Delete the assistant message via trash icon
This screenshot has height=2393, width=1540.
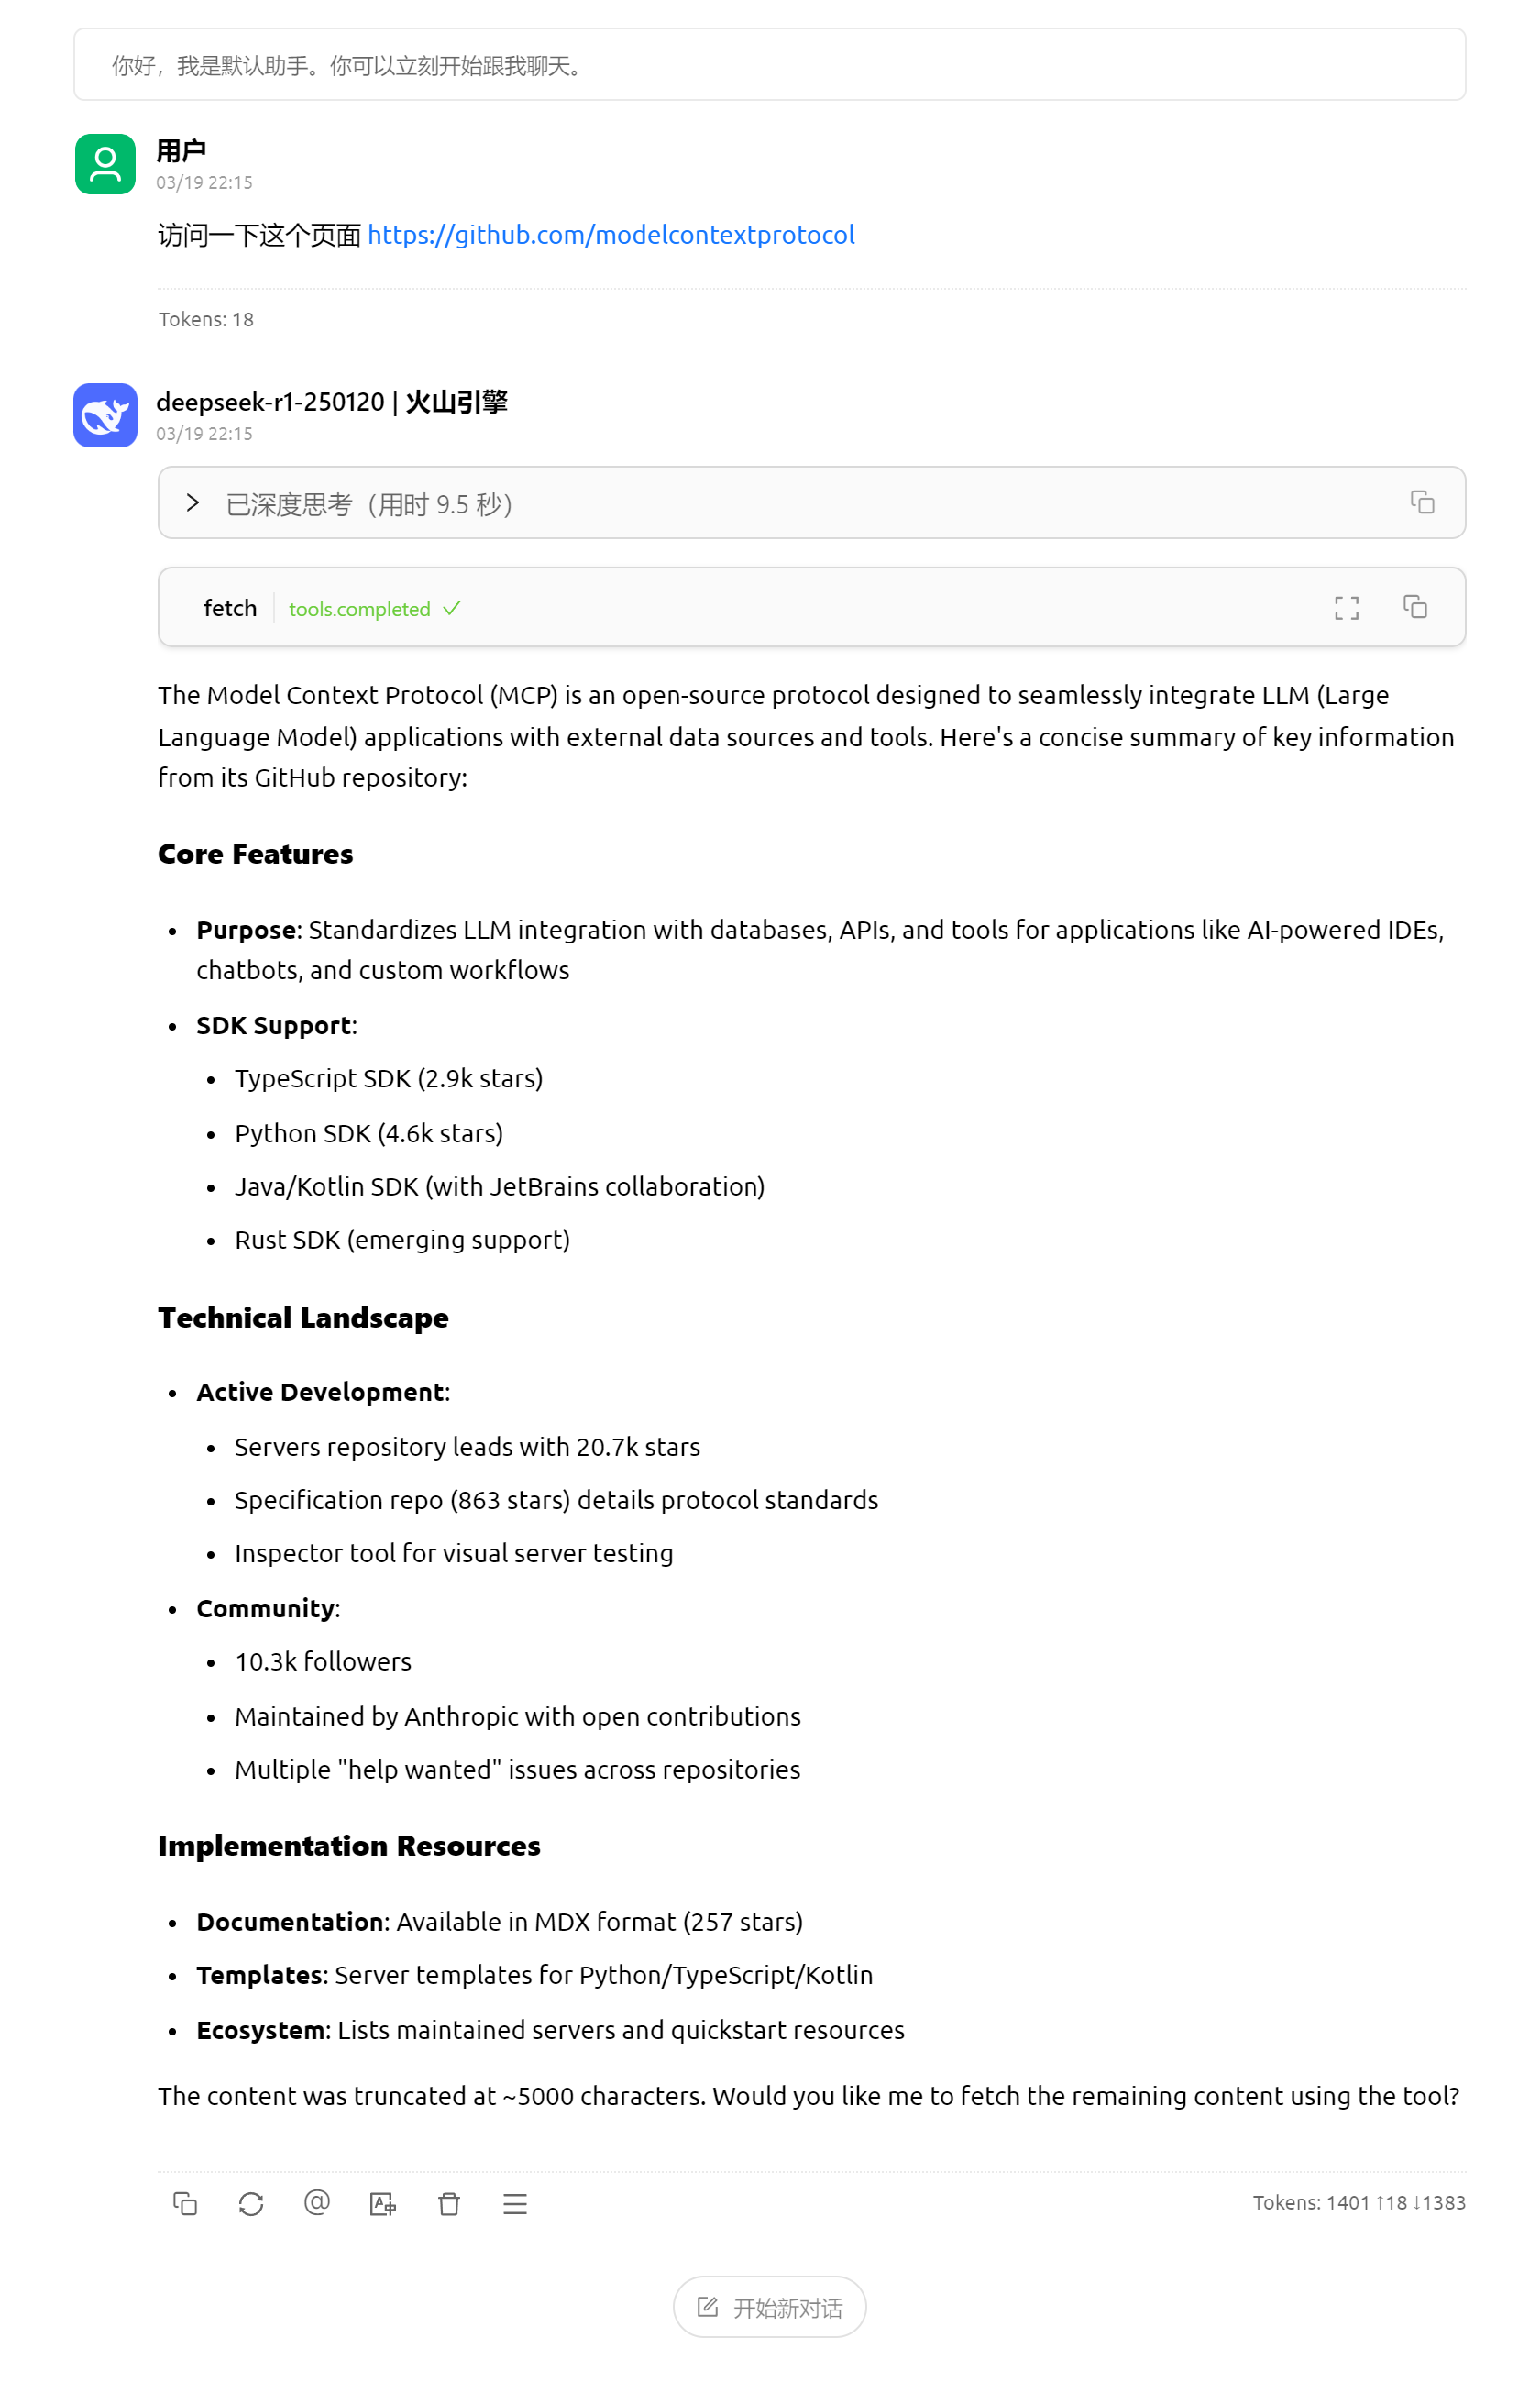coord(449,2203)
